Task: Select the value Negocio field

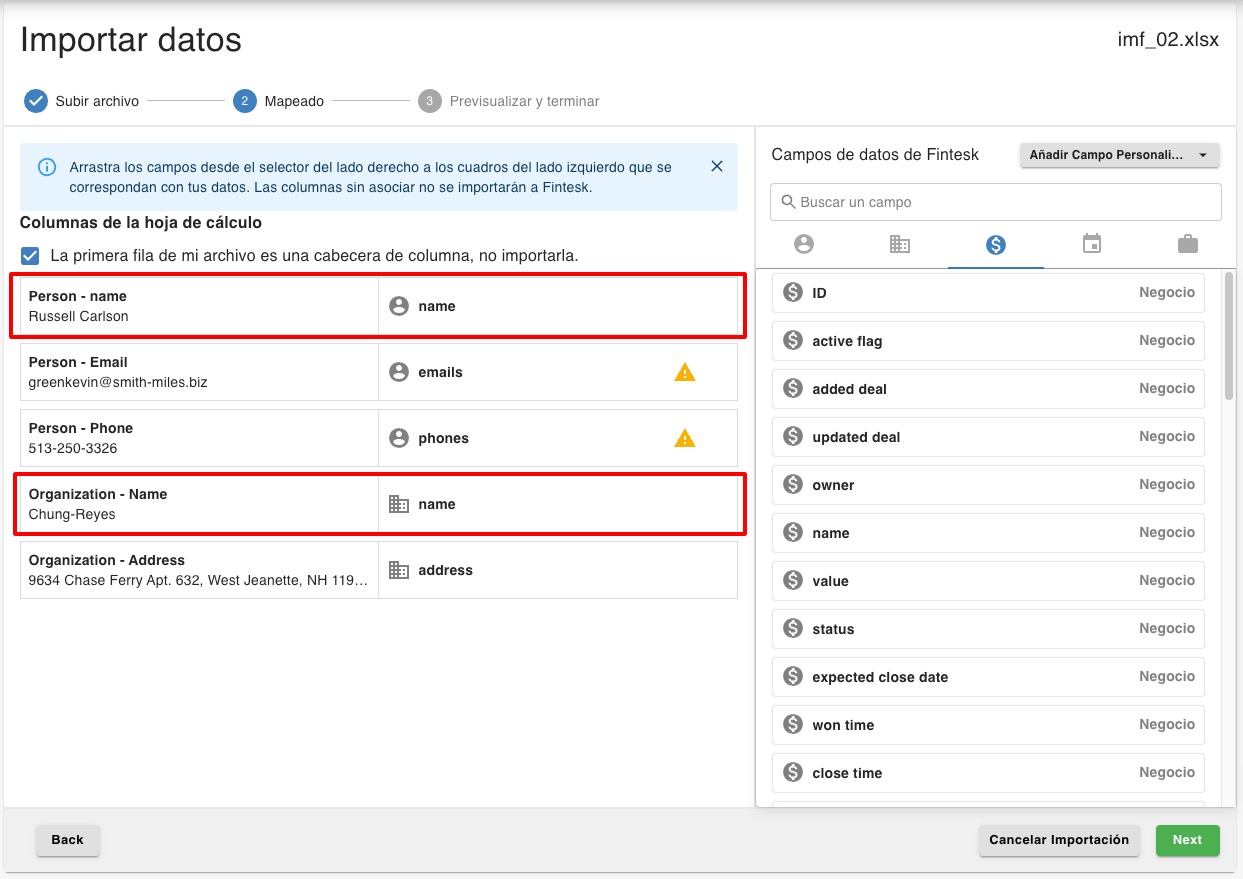Action: (x=988, y=581)
